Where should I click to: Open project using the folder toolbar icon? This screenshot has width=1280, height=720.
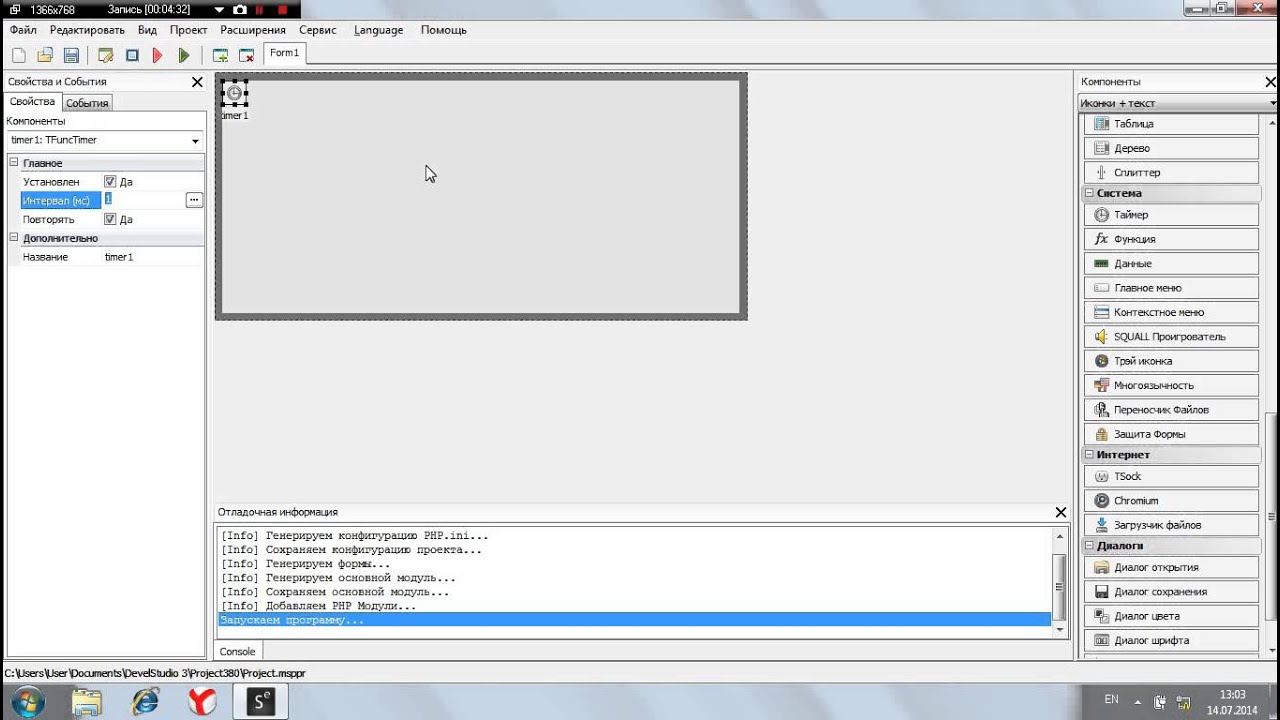[45, 55]
